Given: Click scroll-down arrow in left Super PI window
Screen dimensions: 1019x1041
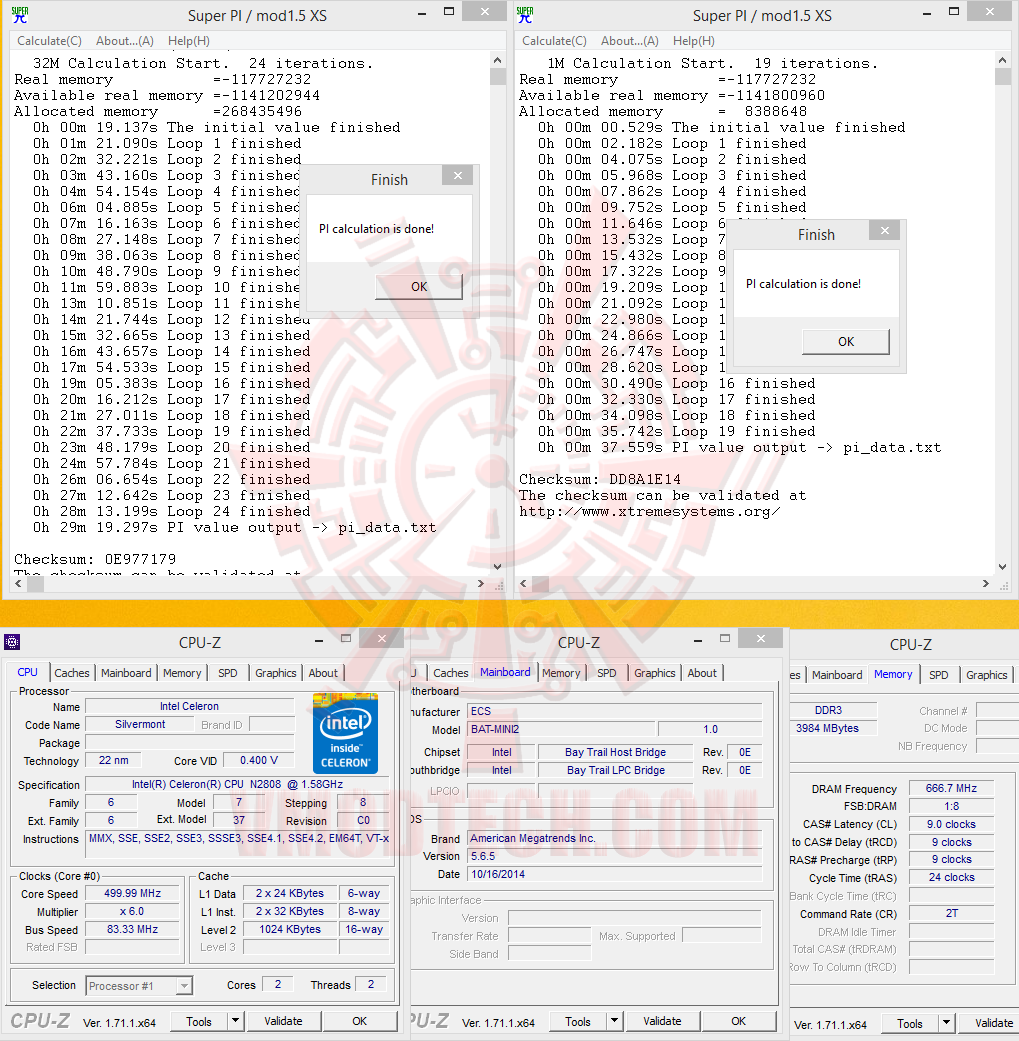Looking at the screenshot, I should coord(498,566).
